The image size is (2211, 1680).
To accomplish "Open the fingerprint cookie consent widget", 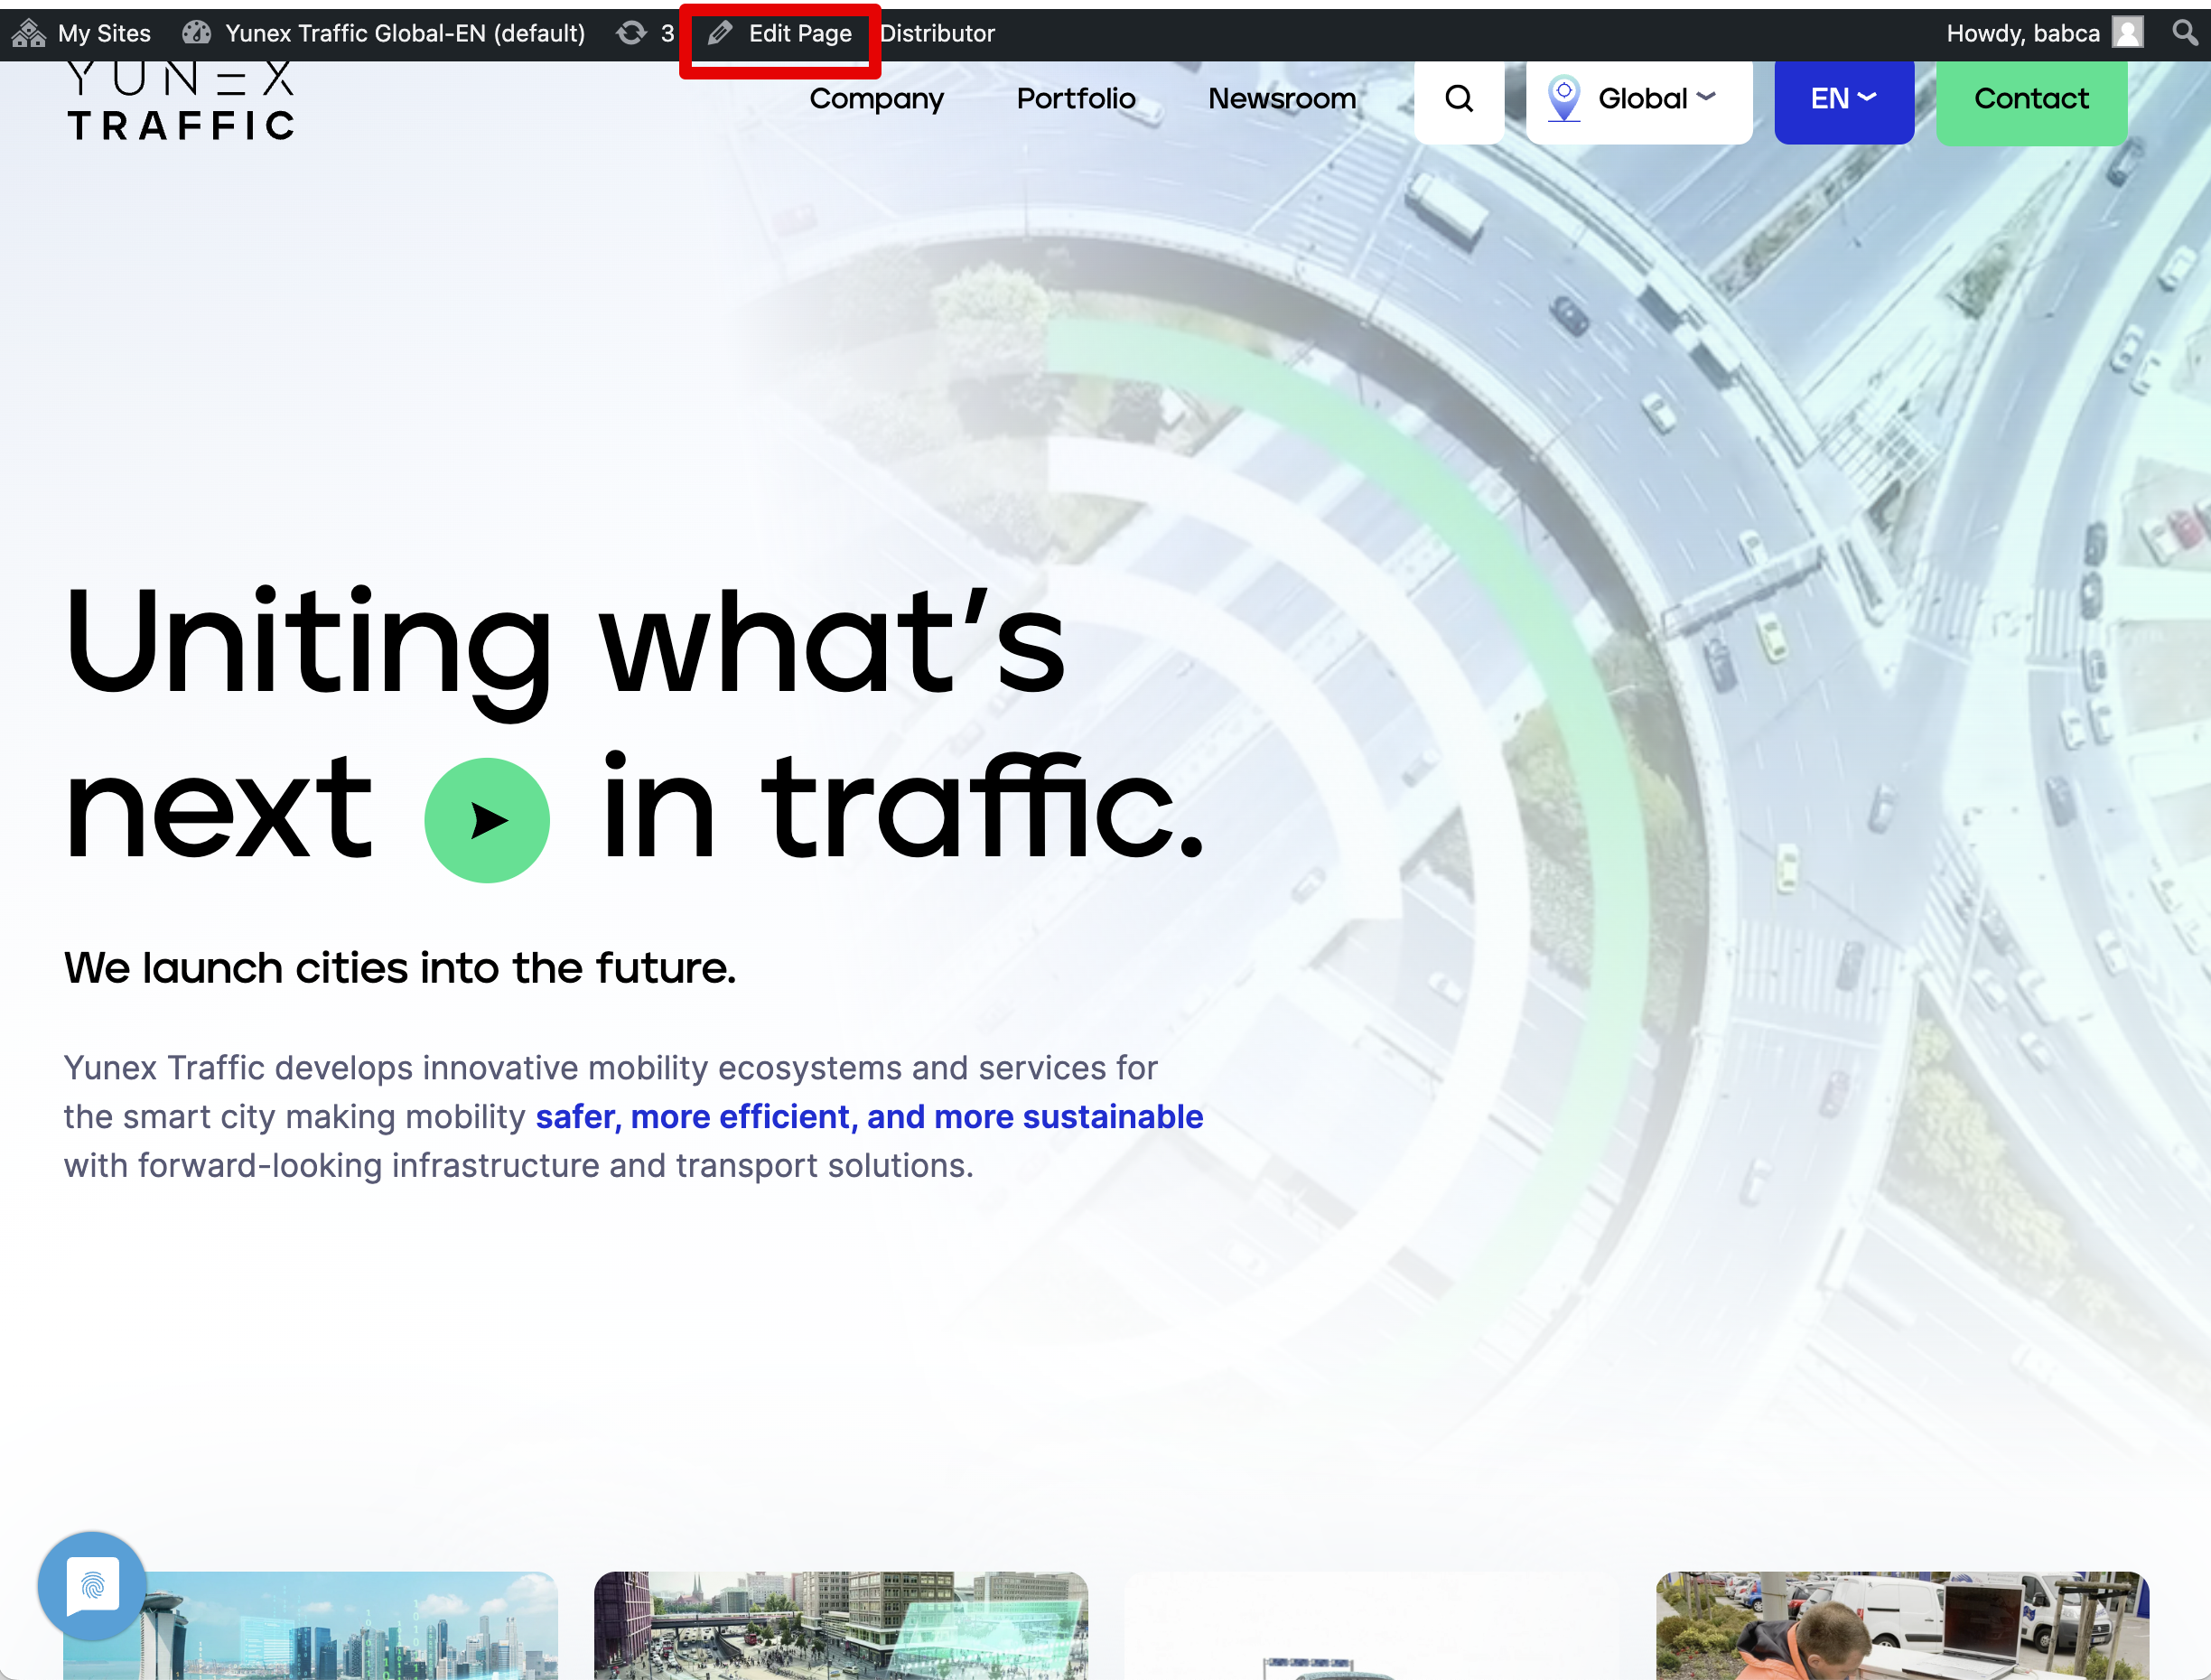I will [92, 1585].
